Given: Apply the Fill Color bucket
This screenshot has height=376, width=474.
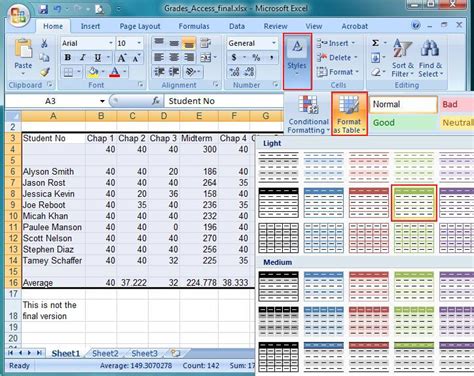Looking at the screenshot, I should (x=93, y=72).
